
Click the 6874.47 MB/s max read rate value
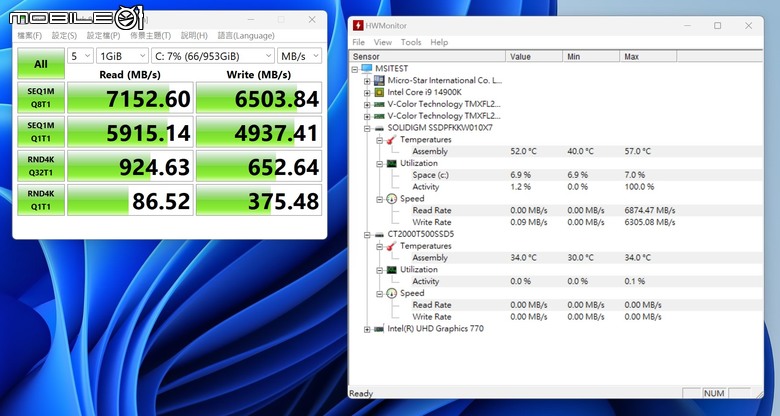pos(650,210)
